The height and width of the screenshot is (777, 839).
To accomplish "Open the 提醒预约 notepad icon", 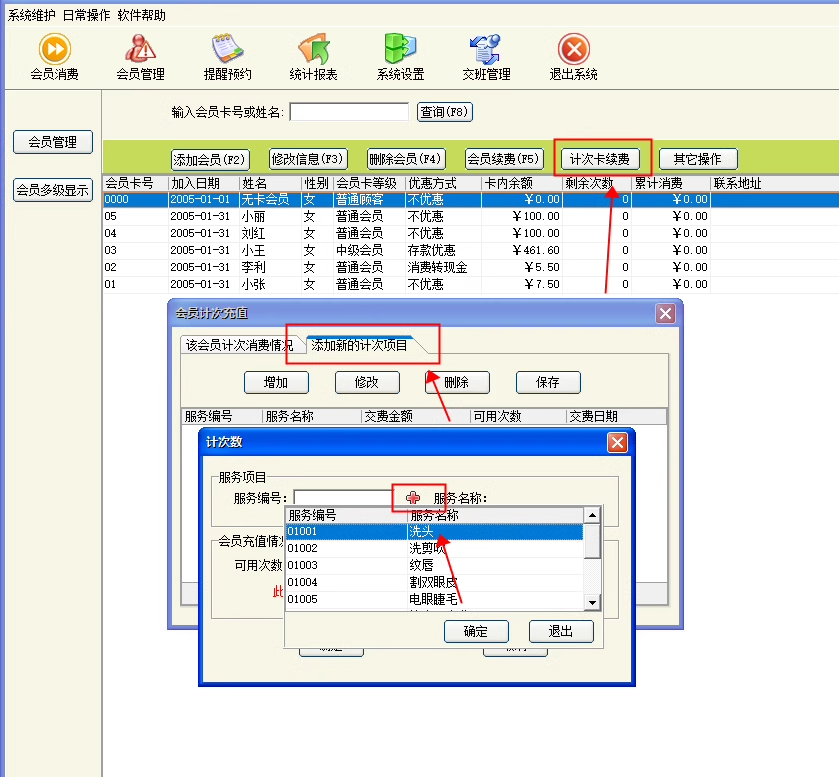I will tap(227, 57).
